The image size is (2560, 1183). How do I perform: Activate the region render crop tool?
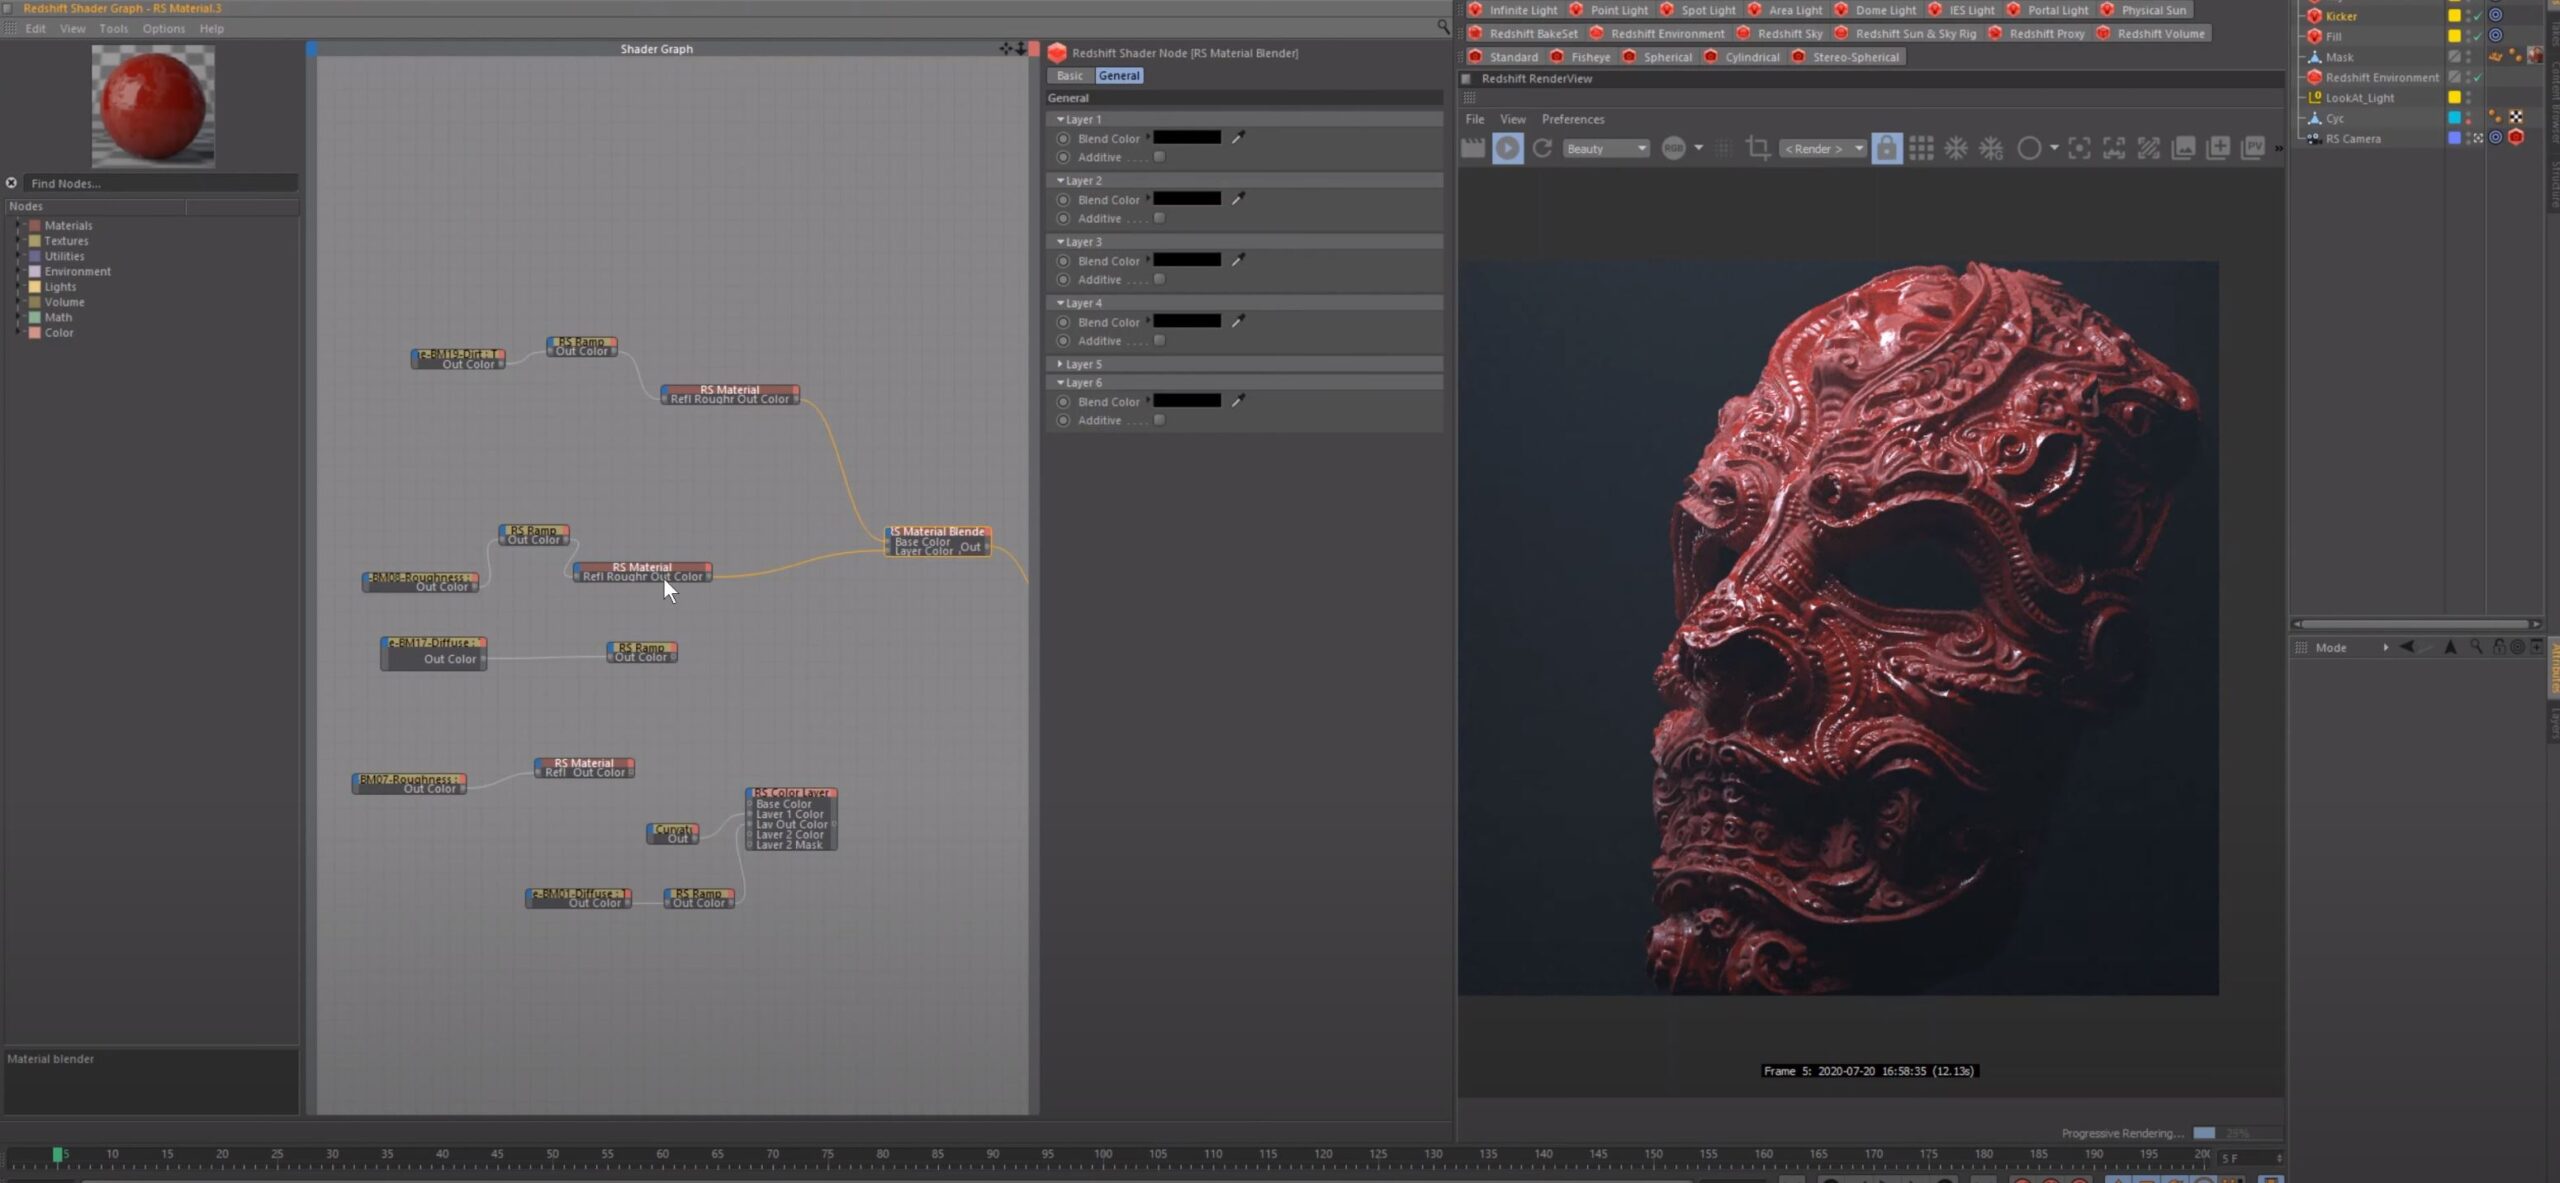(x=1757, y=148)
